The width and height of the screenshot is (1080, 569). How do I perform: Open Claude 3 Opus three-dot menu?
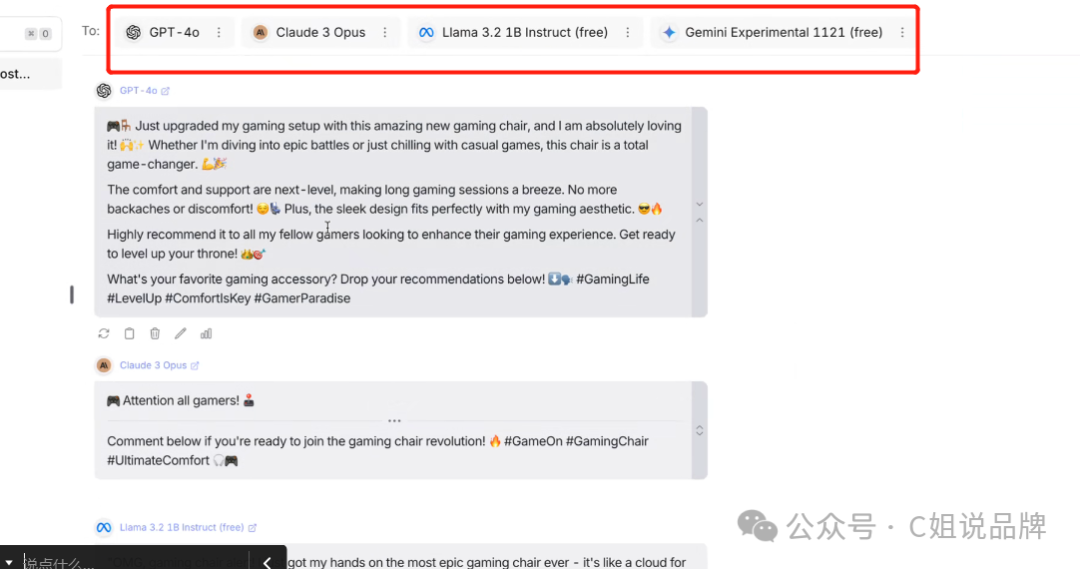point(385,32)
